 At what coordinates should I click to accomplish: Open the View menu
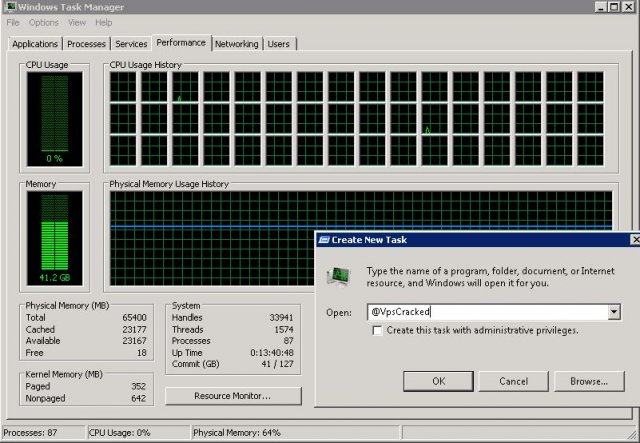coord(77,22)
